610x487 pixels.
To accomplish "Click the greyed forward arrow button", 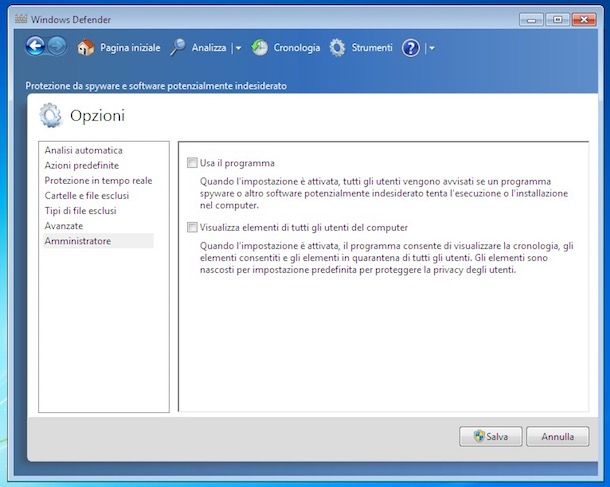I will tap(57, 46).
